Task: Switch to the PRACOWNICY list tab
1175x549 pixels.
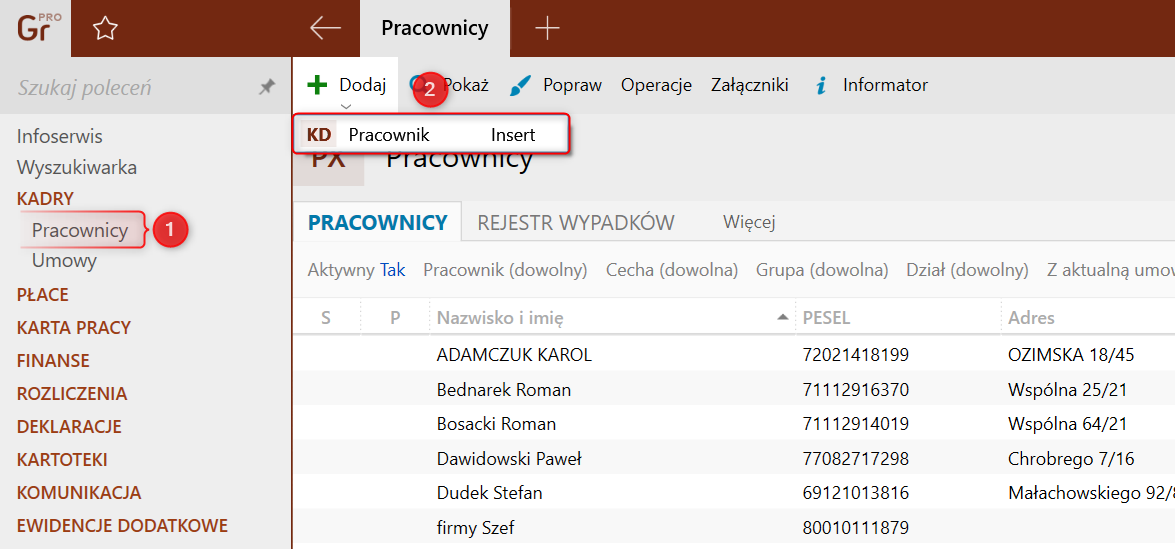Action: tap(378, 222)
